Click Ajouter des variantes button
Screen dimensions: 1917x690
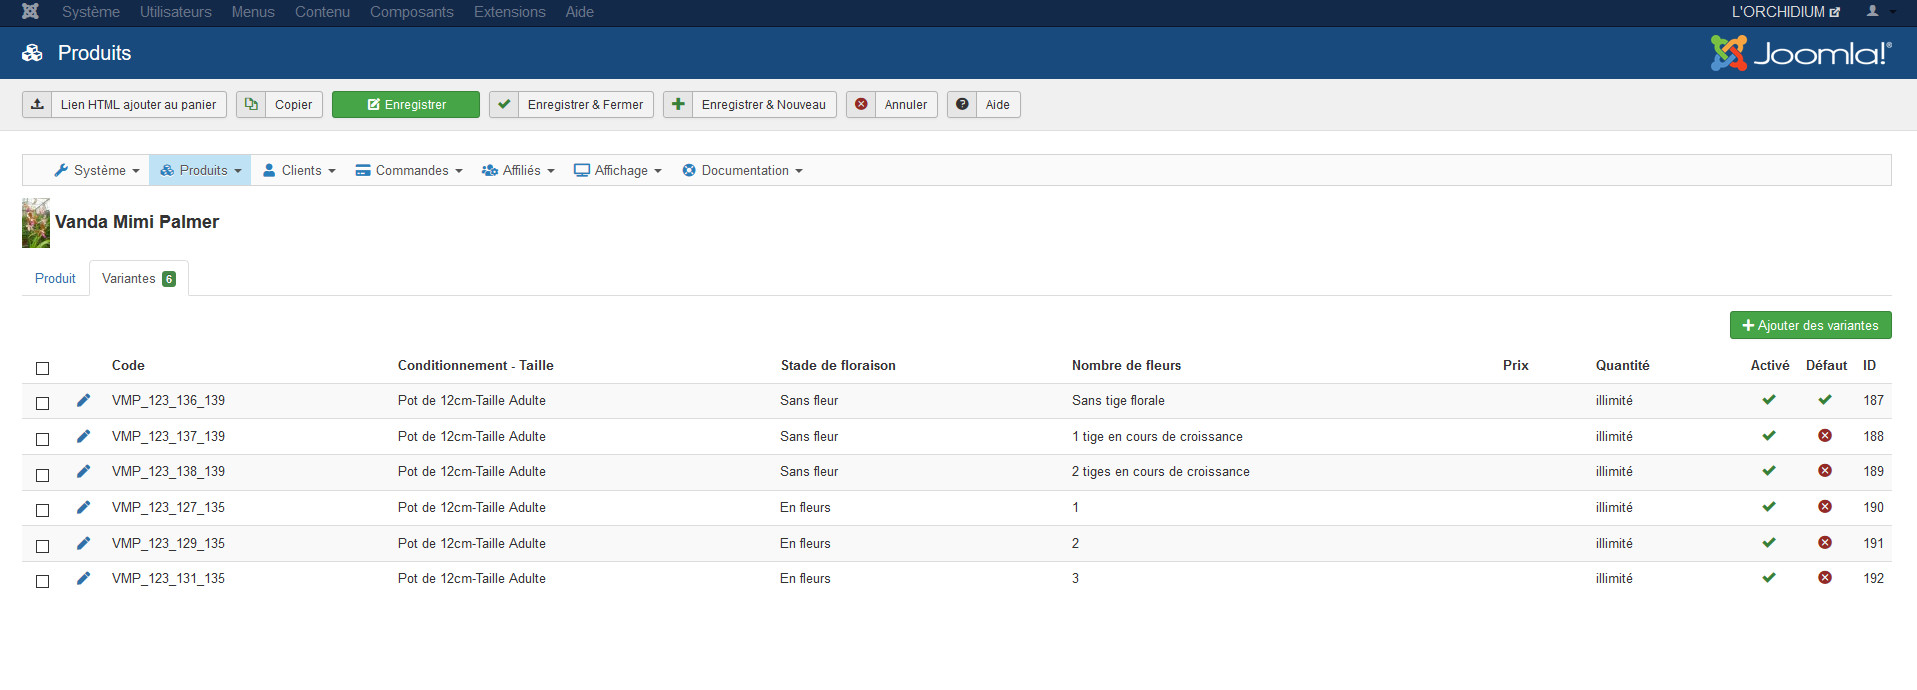point(1810,325)
